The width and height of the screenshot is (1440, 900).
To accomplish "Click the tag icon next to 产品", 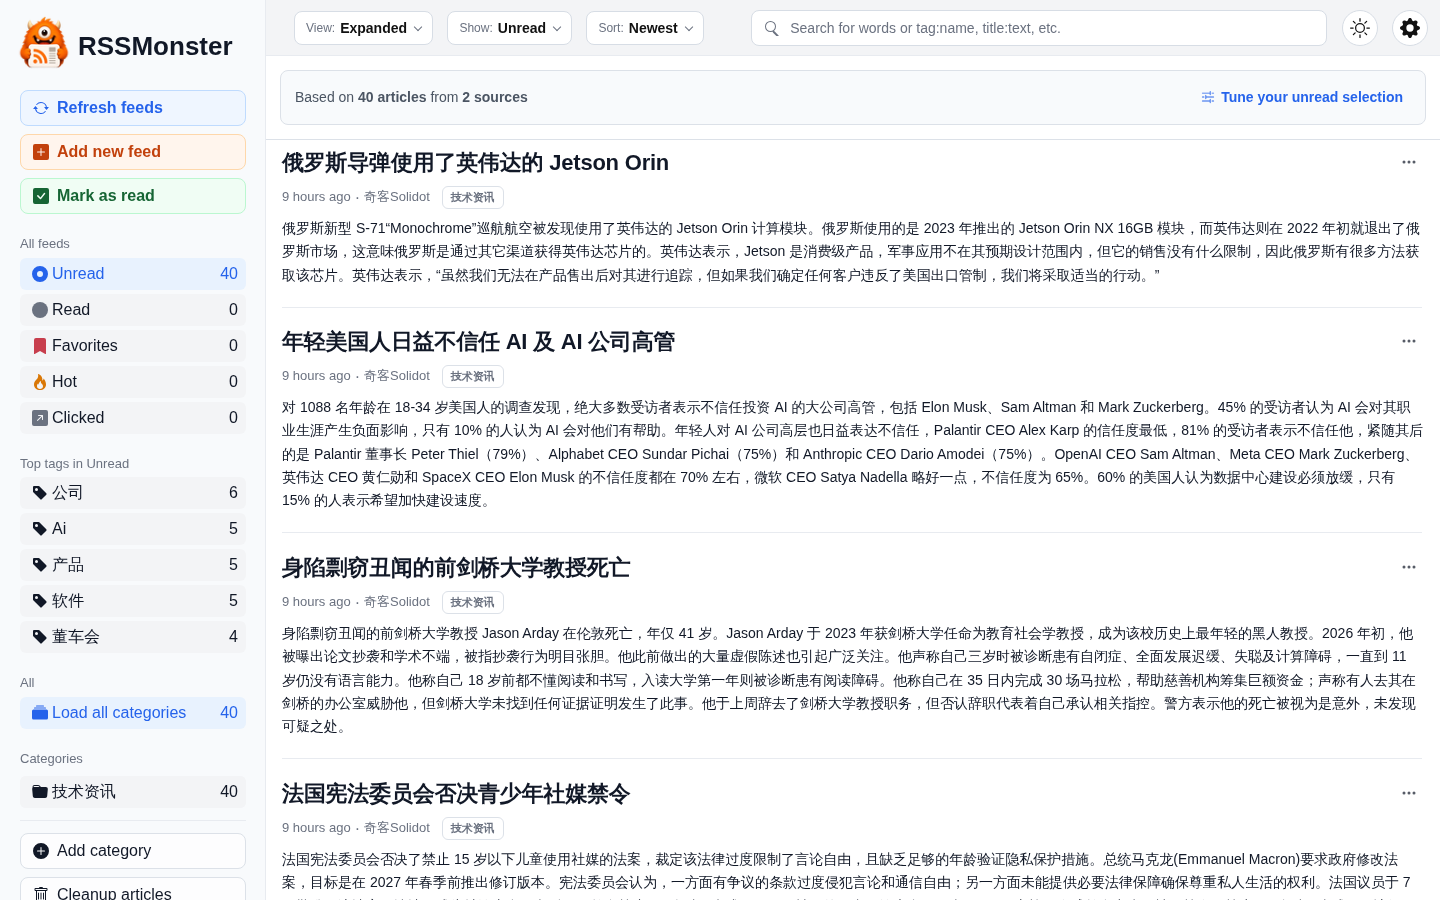I will [x=40, y=565].
